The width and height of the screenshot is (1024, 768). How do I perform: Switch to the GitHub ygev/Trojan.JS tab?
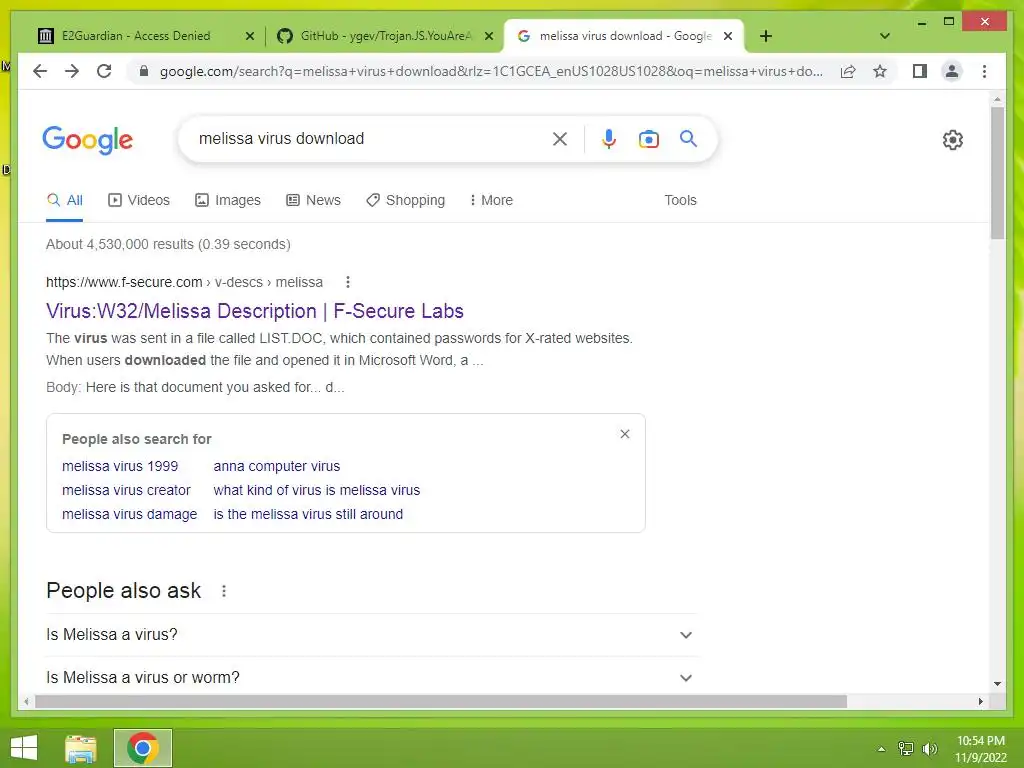(385, 36)
